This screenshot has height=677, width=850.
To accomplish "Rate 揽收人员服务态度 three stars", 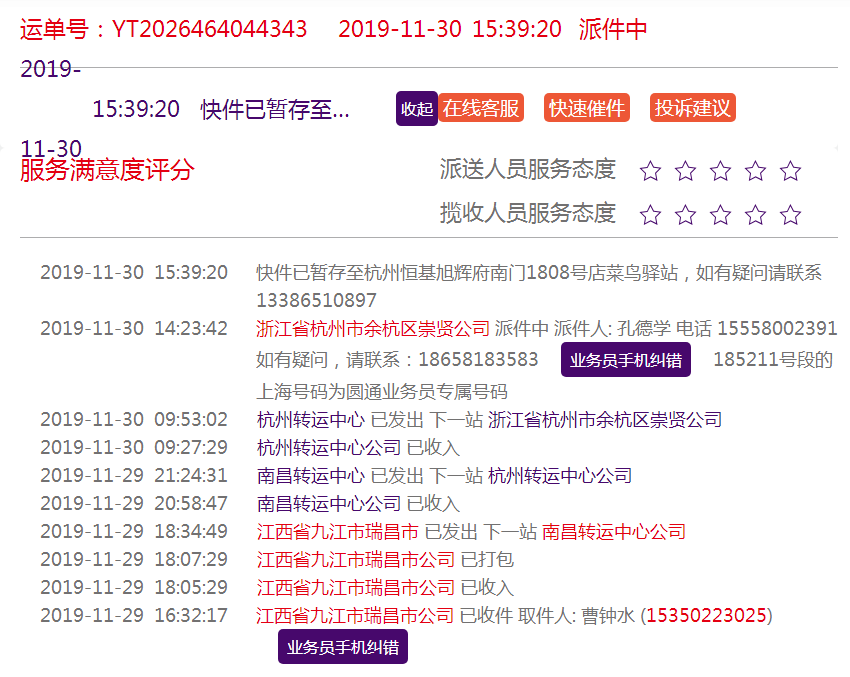I will [x=720, y=215].
